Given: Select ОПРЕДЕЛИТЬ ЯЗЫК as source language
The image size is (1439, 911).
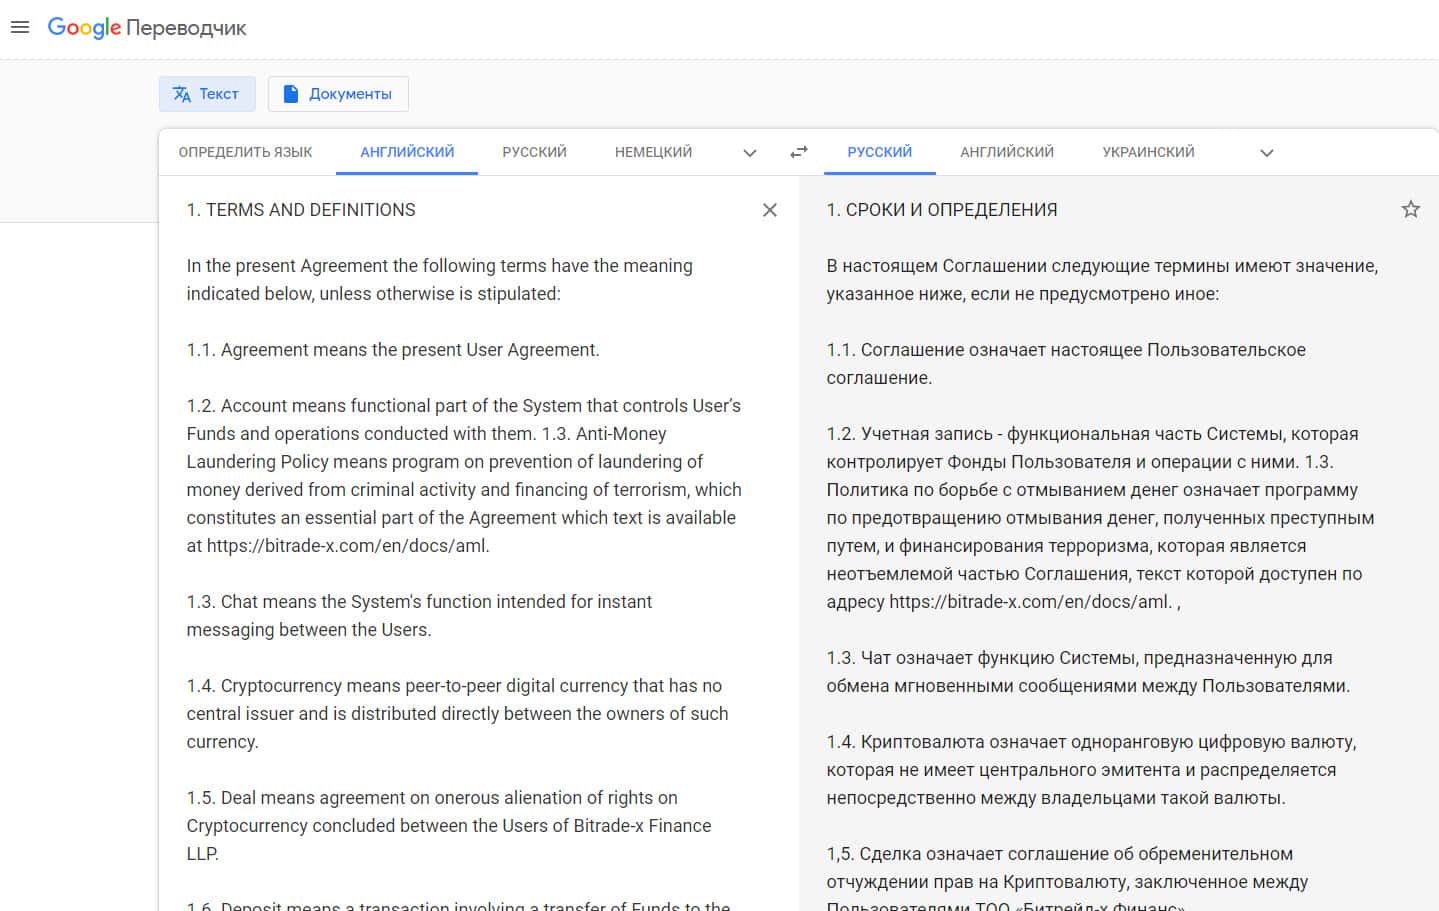Looking at the screenshot, I should pyautogui.click(x=245, y=152).
